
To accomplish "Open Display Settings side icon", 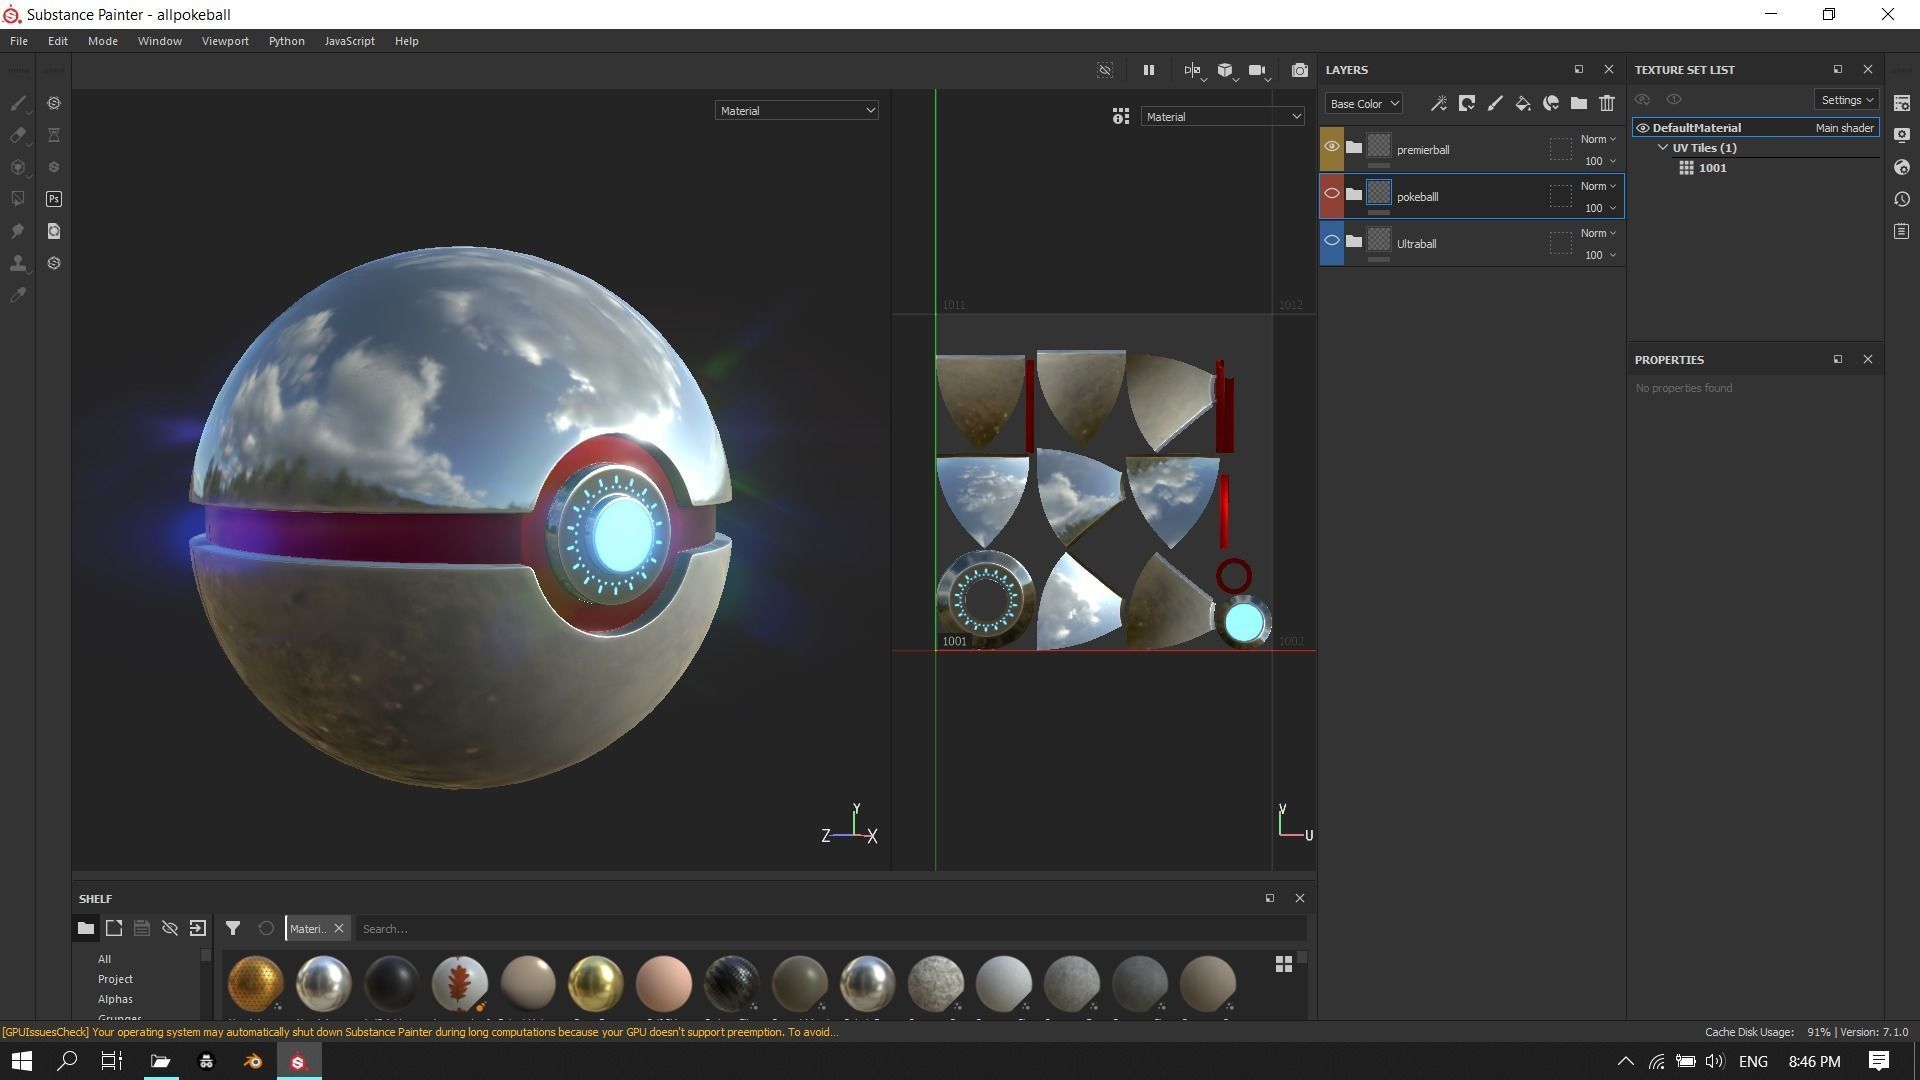I will (1902, 135).
